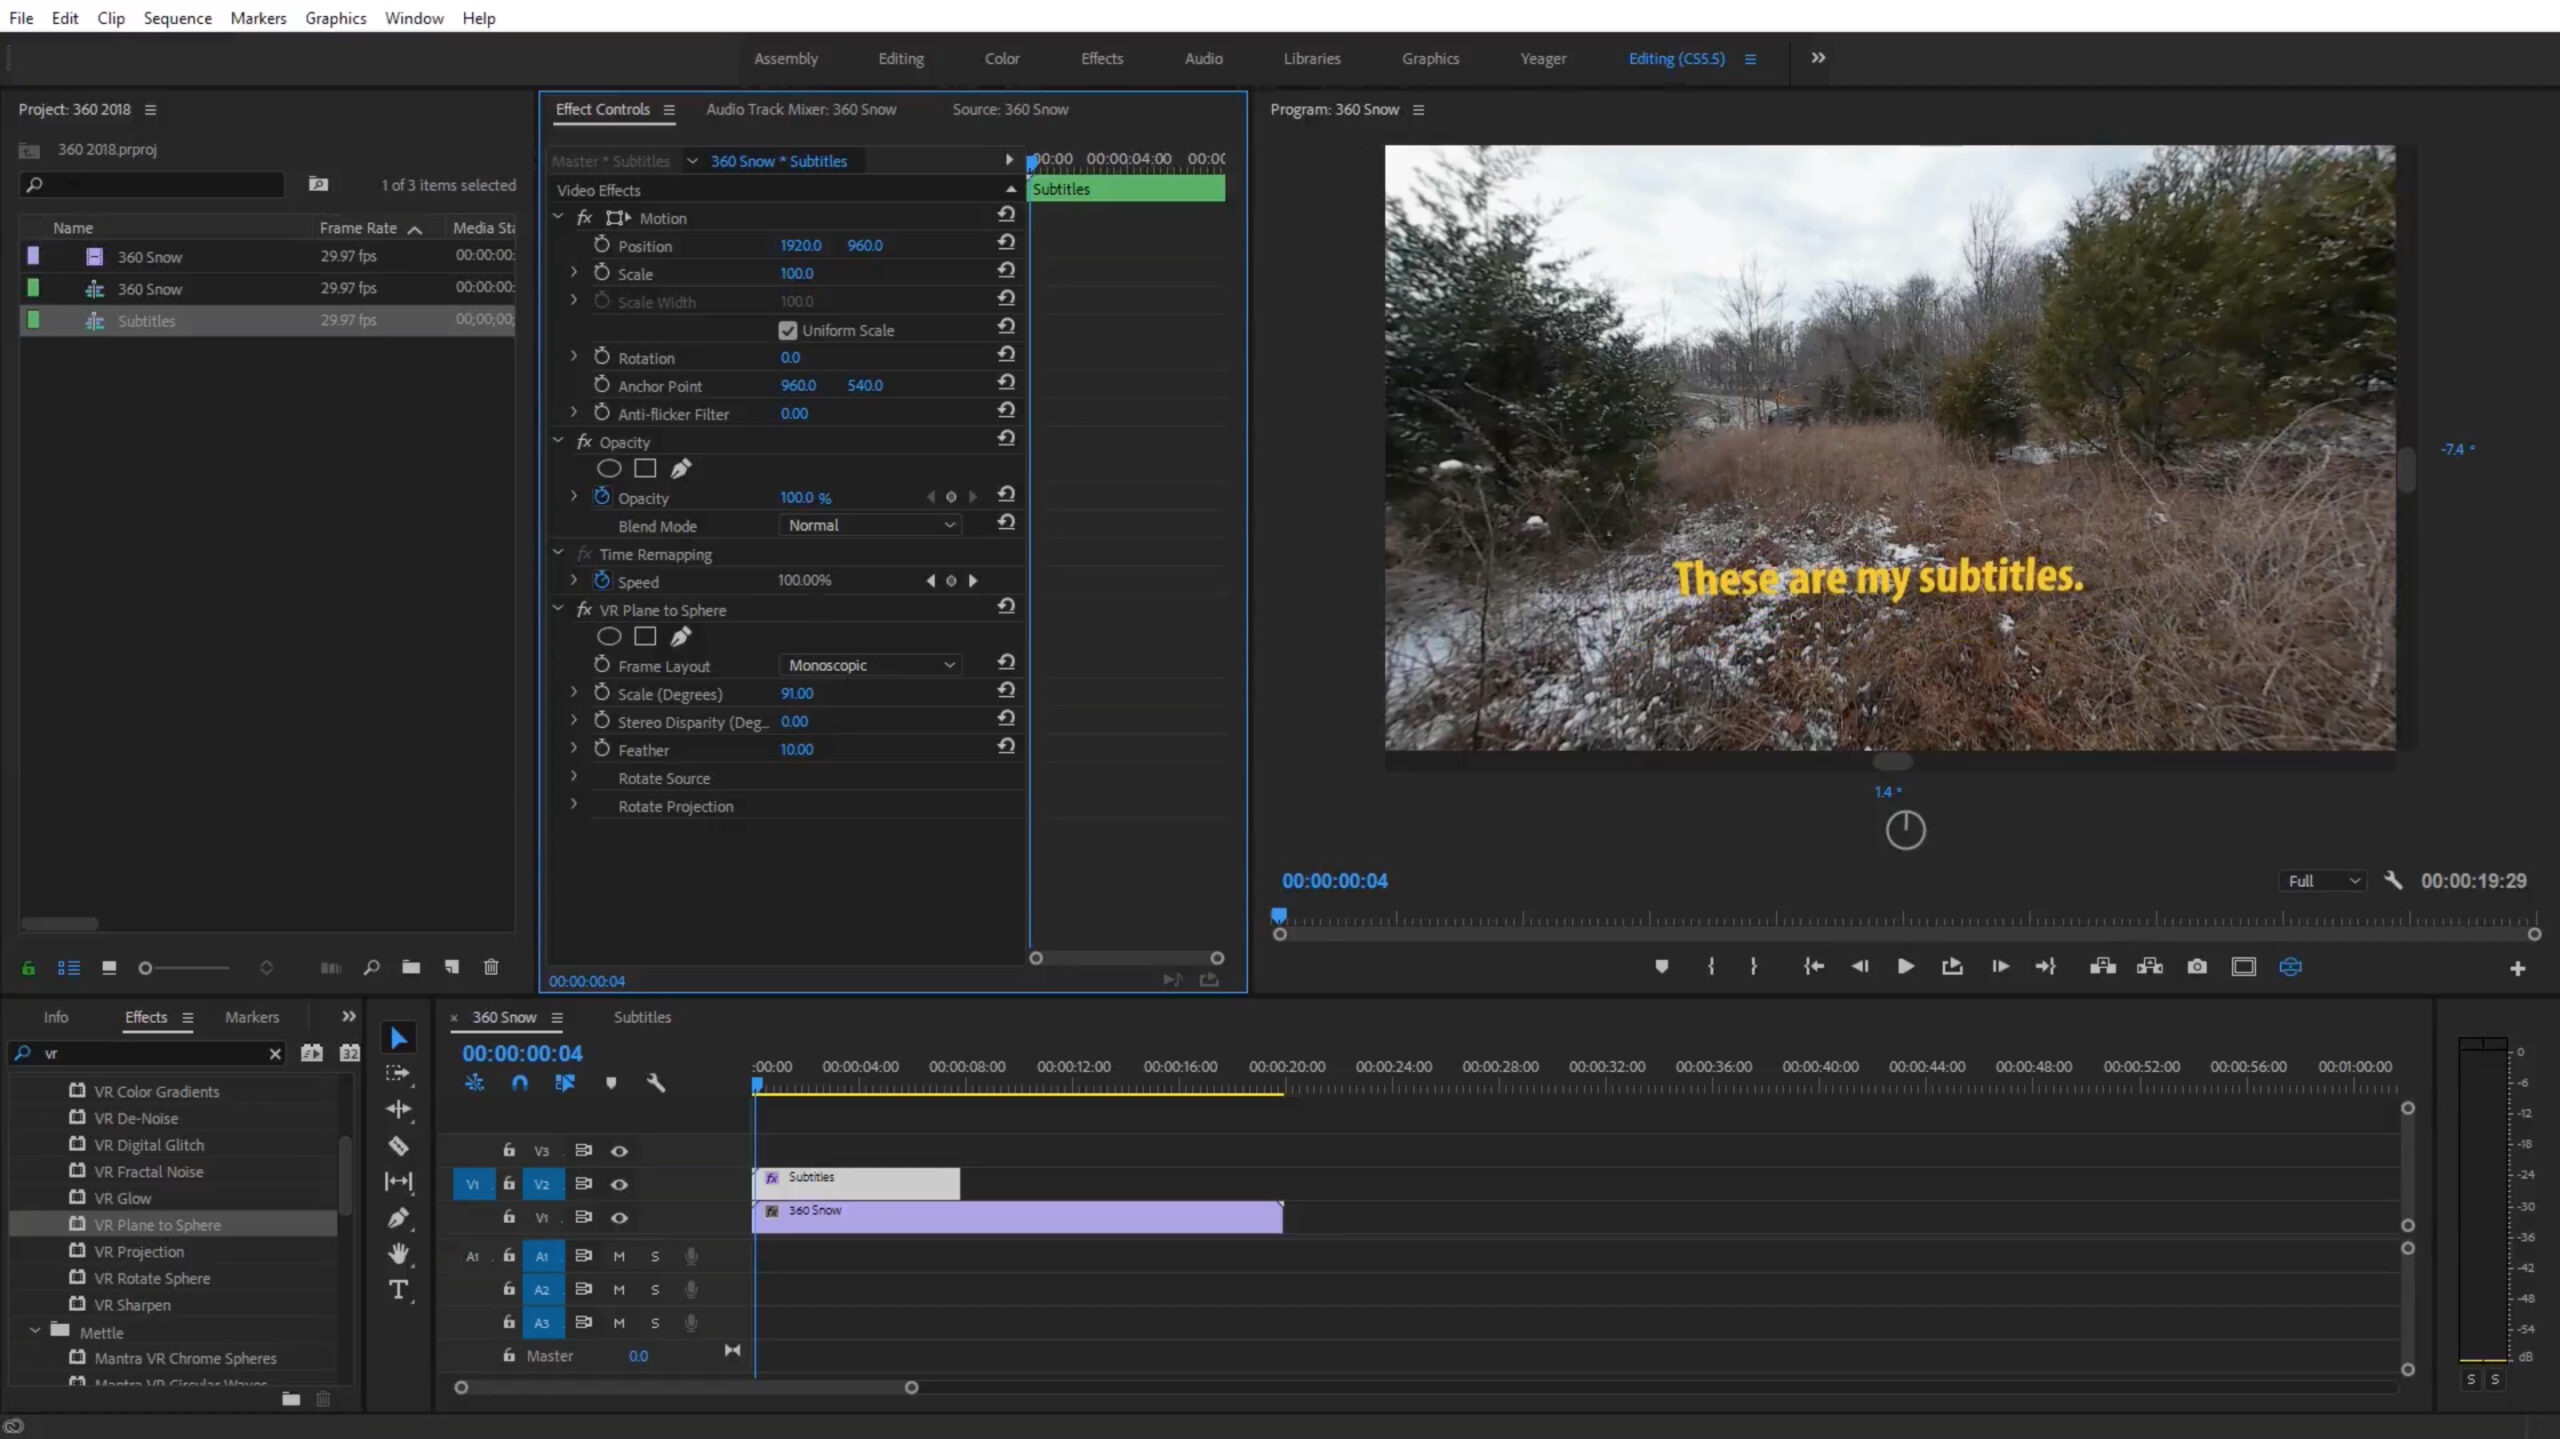2560x1439 pixels.
Task: Select the Razor tool in the toolbar
Action: click(398, 1146)
